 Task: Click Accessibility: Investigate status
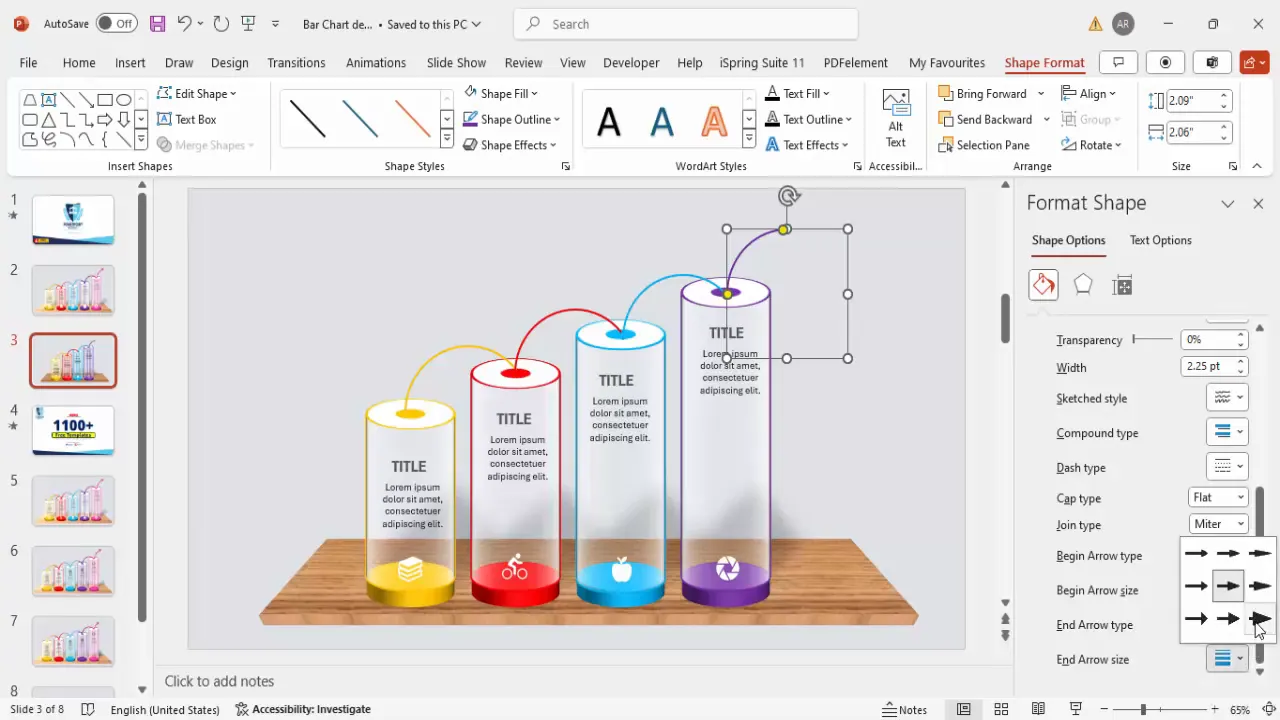pos(303,709)
